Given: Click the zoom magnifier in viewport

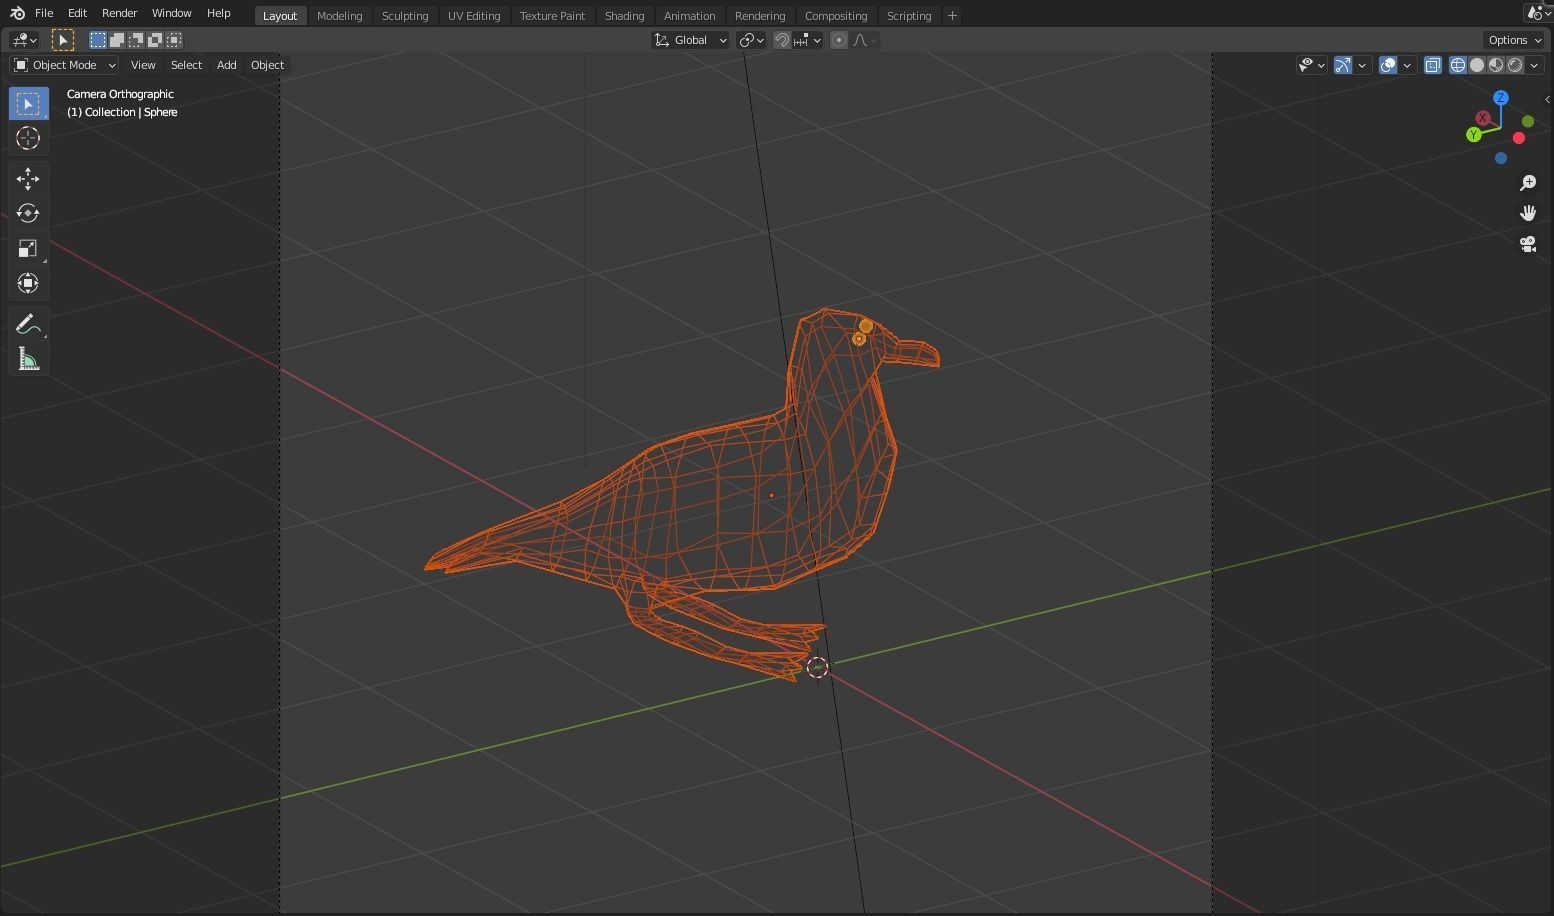Looking at the screenshot, I should pos(1528,183).
